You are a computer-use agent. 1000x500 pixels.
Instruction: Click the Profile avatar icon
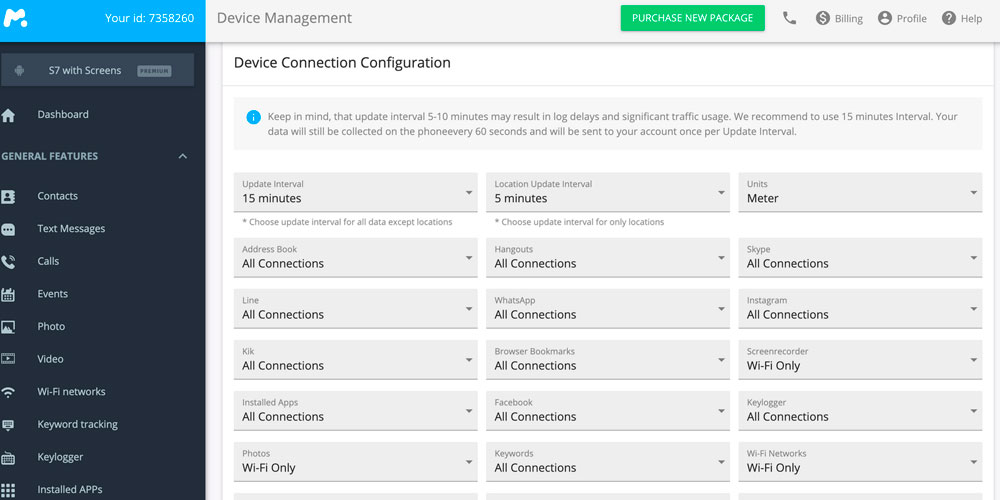pyautogui.click(x=885, y=18)
